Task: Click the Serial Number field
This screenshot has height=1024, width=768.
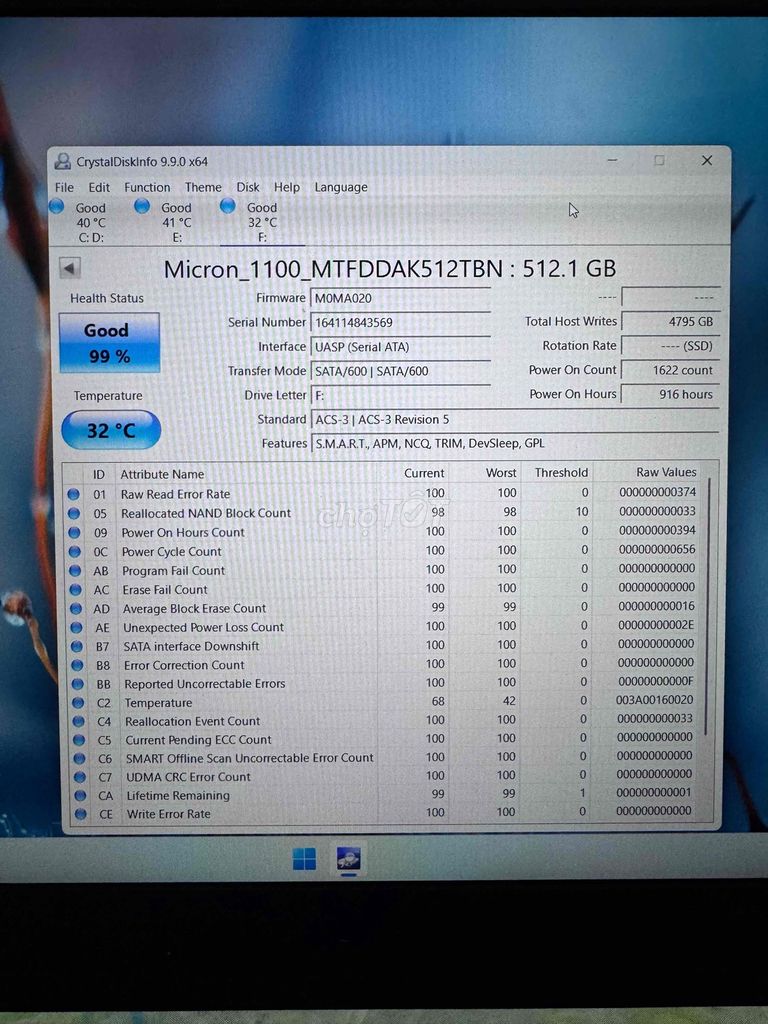Action: (400, 323)
